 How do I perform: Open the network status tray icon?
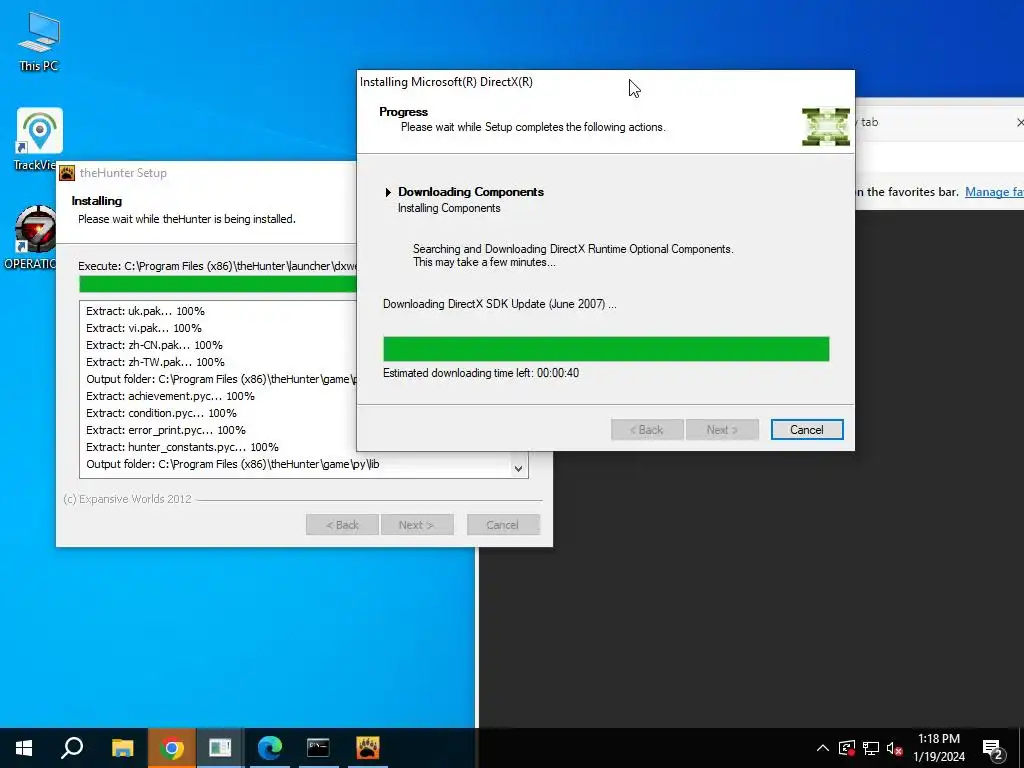pyautogui.click(x=871, y=748)
